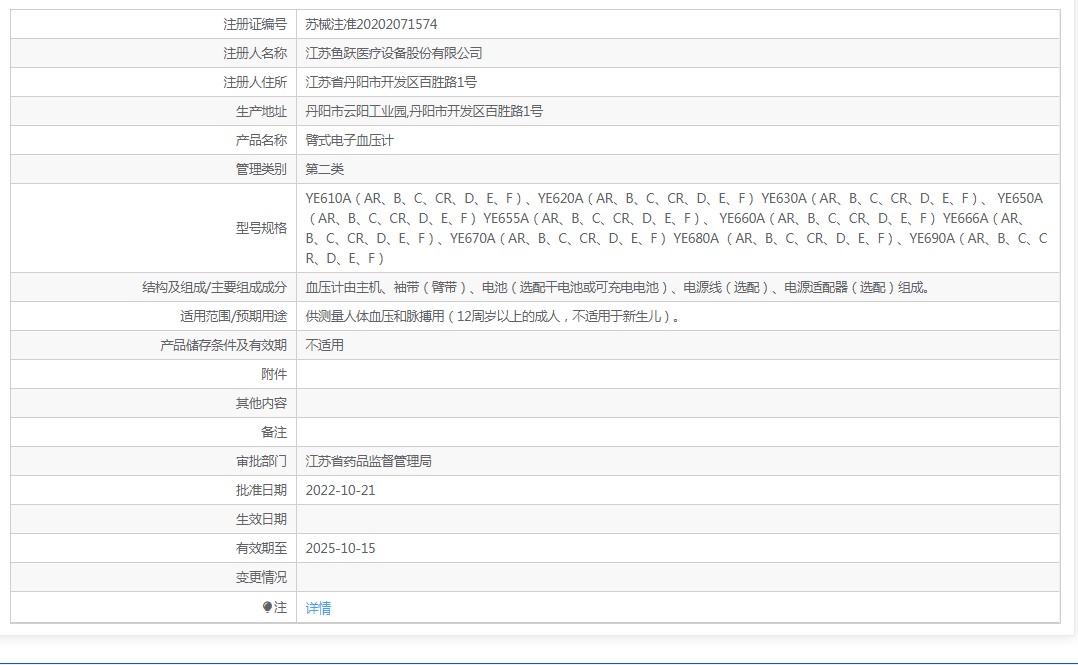
Task: Select structure text beginning 血压计由主机
Action: coord(618,287)
